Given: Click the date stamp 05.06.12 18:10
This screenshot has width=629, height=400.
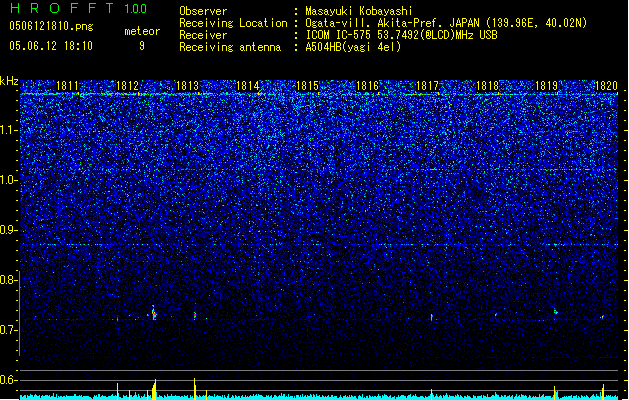Looking at the screenshot, I should [x=51, y=46].
